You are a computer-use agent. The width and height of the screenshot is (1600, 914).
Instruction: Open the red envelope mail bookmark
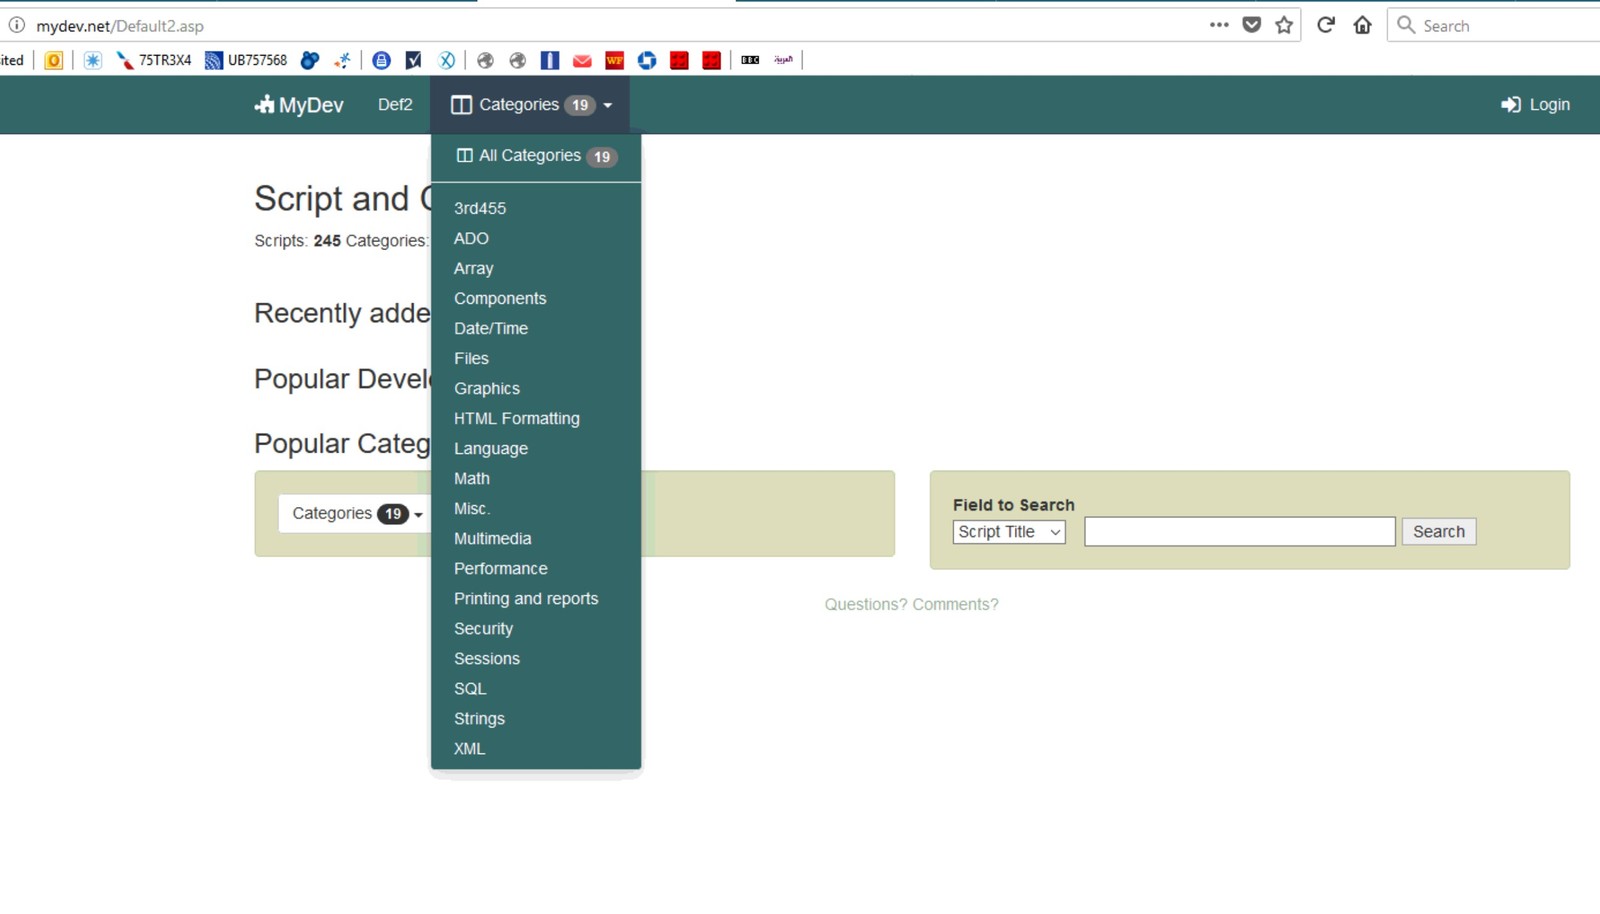coord(582,60)
